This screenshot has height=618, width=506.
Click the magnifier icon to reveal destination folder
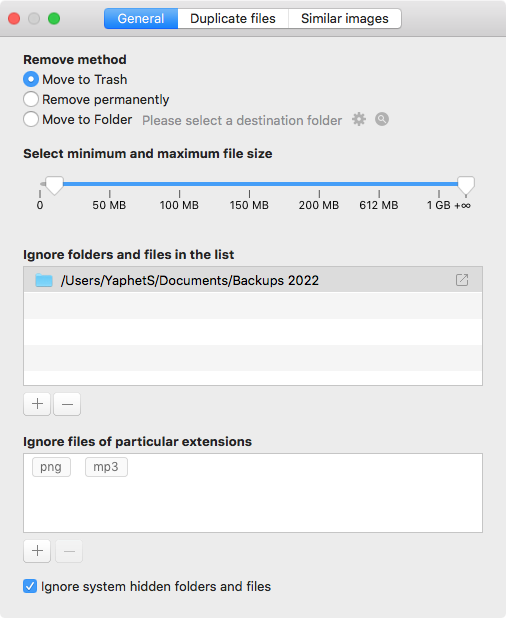click(x=381, y=119)
